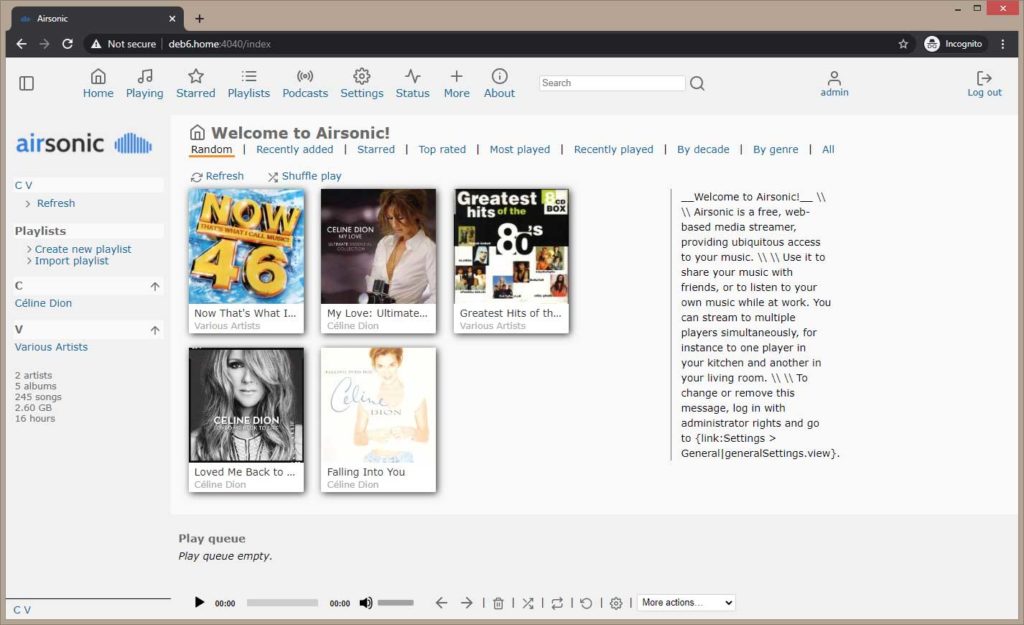
Task: Collapse the V artist index arrow
Action: pos(155,330)
